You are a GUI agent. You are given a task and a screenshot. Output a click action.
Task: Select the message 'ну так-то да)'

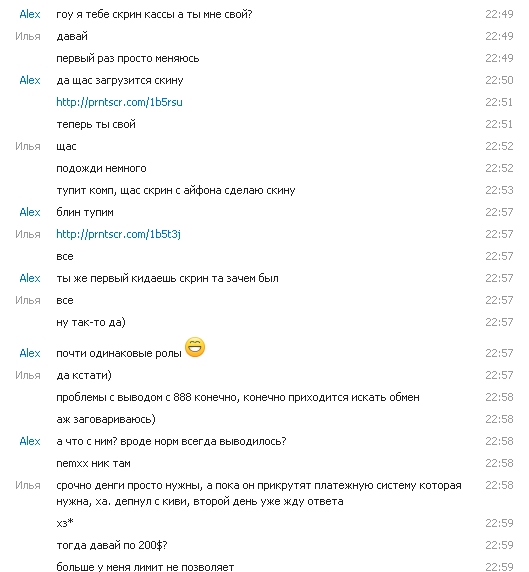point(91,322)
